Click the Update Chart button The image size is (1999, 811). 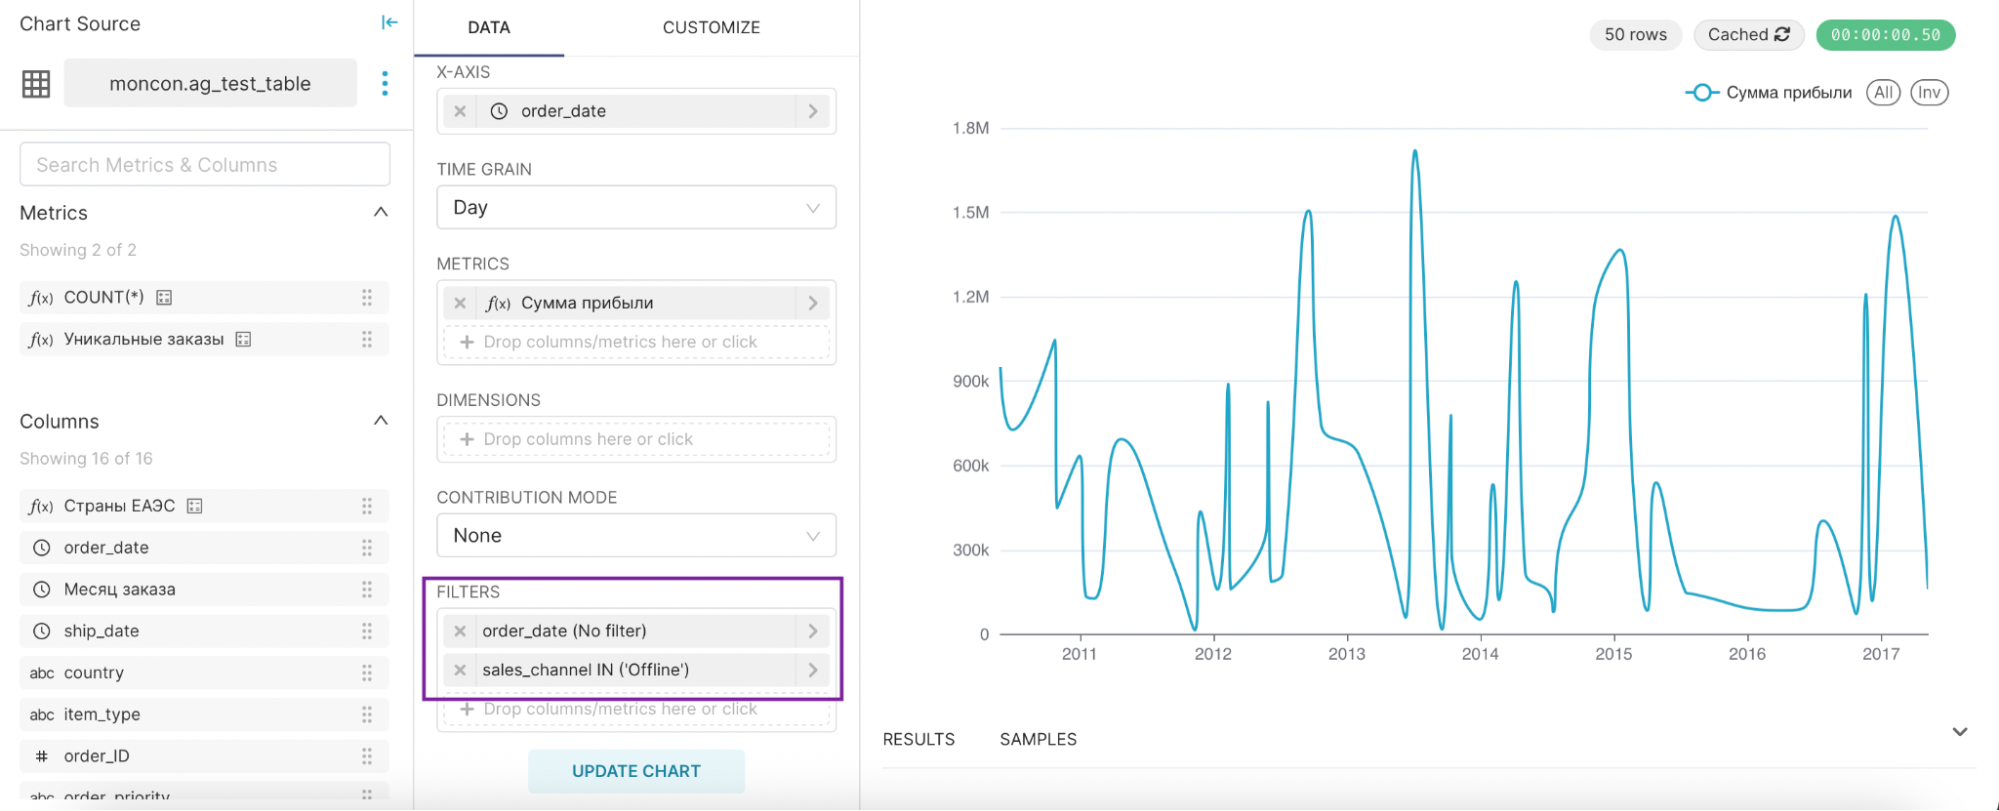[x=636, y=771]
